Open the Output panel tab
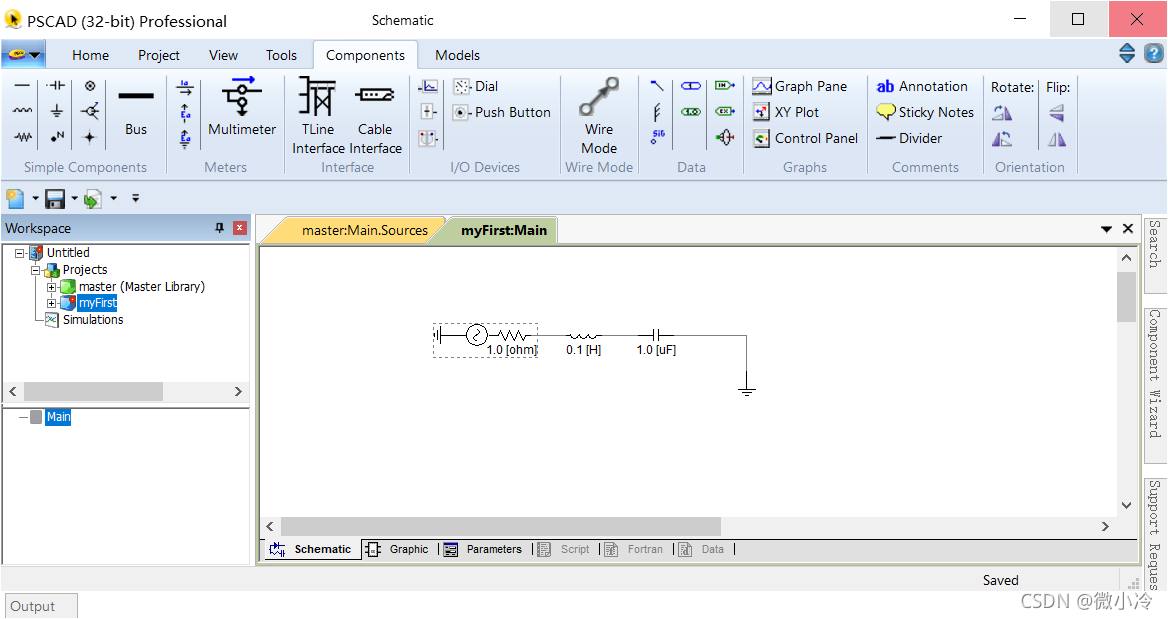The height and width of the screenshot is (619, 1168). (40, 606)
